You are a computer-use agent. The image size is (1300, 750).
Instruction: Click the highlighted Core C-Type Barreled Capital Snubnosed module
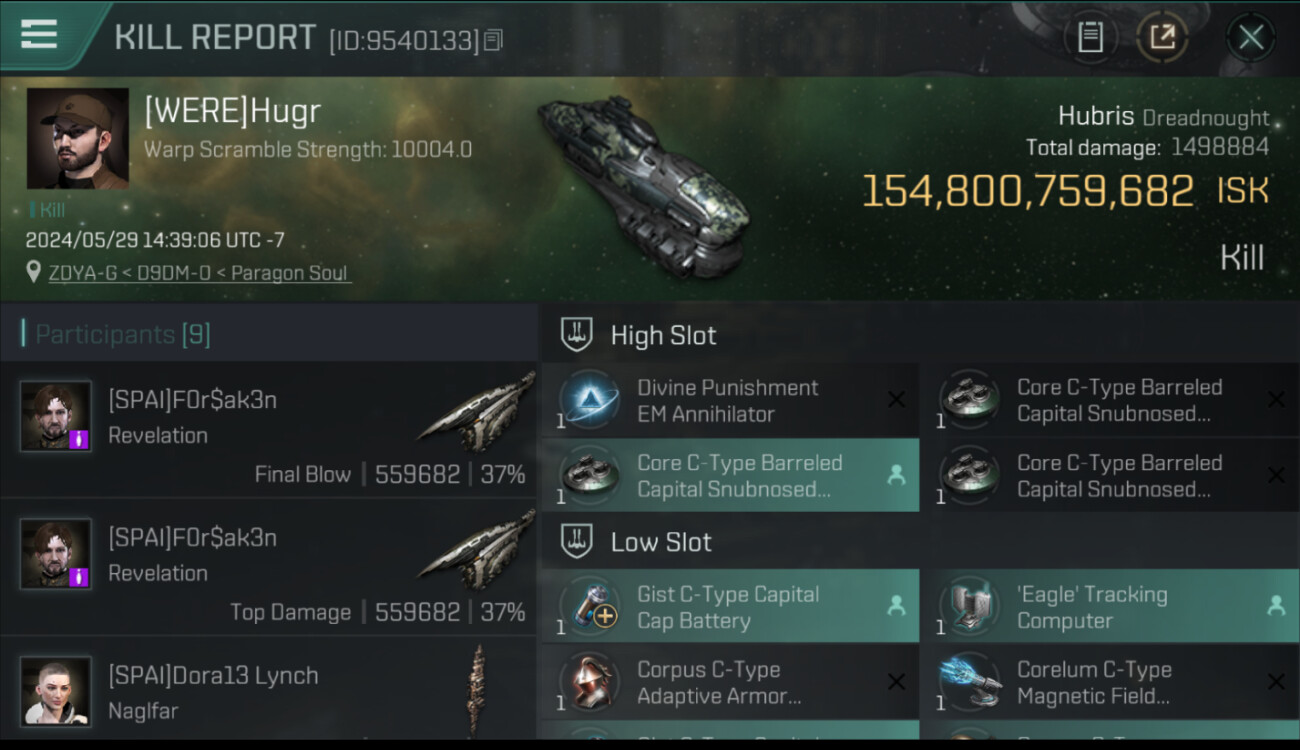click(730, 476)
